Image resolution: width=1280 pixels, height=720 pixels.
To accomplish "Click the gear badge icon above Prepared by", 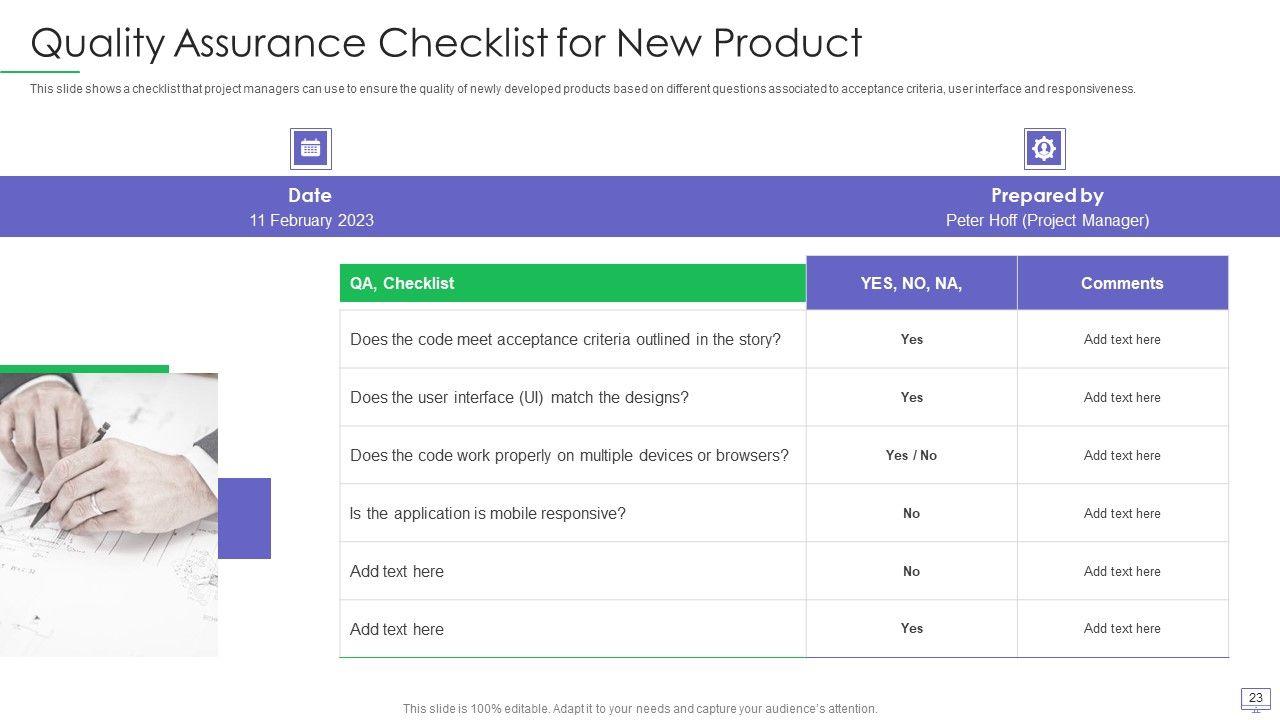I will coord(1044,149).
